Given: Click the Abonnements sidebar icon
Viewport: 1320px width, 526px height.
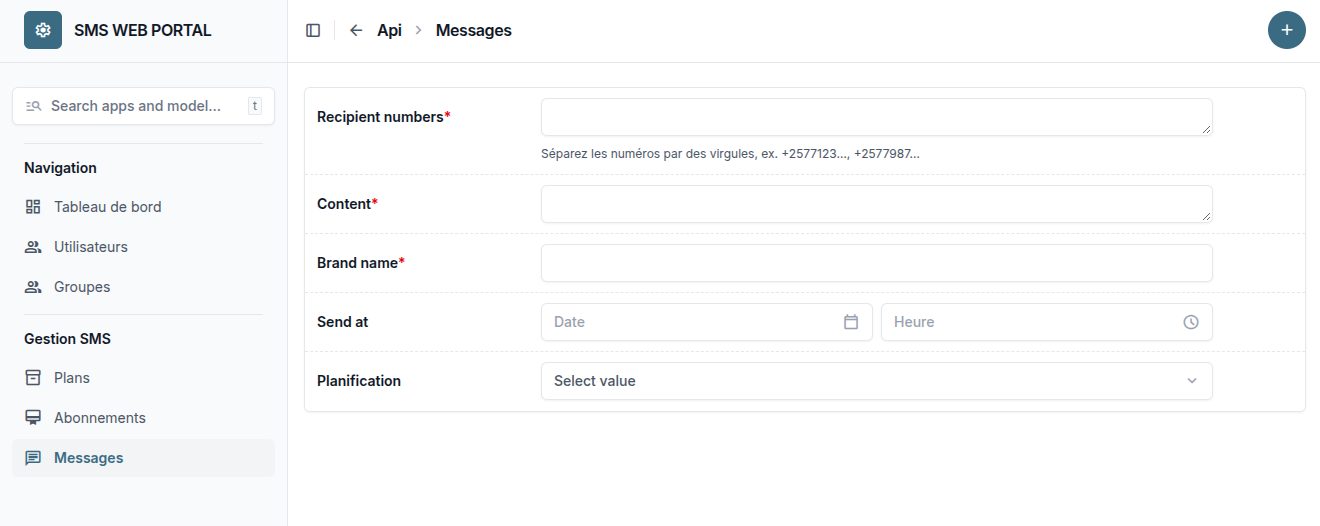Looking at the screenshot, I should click(33, 418).
